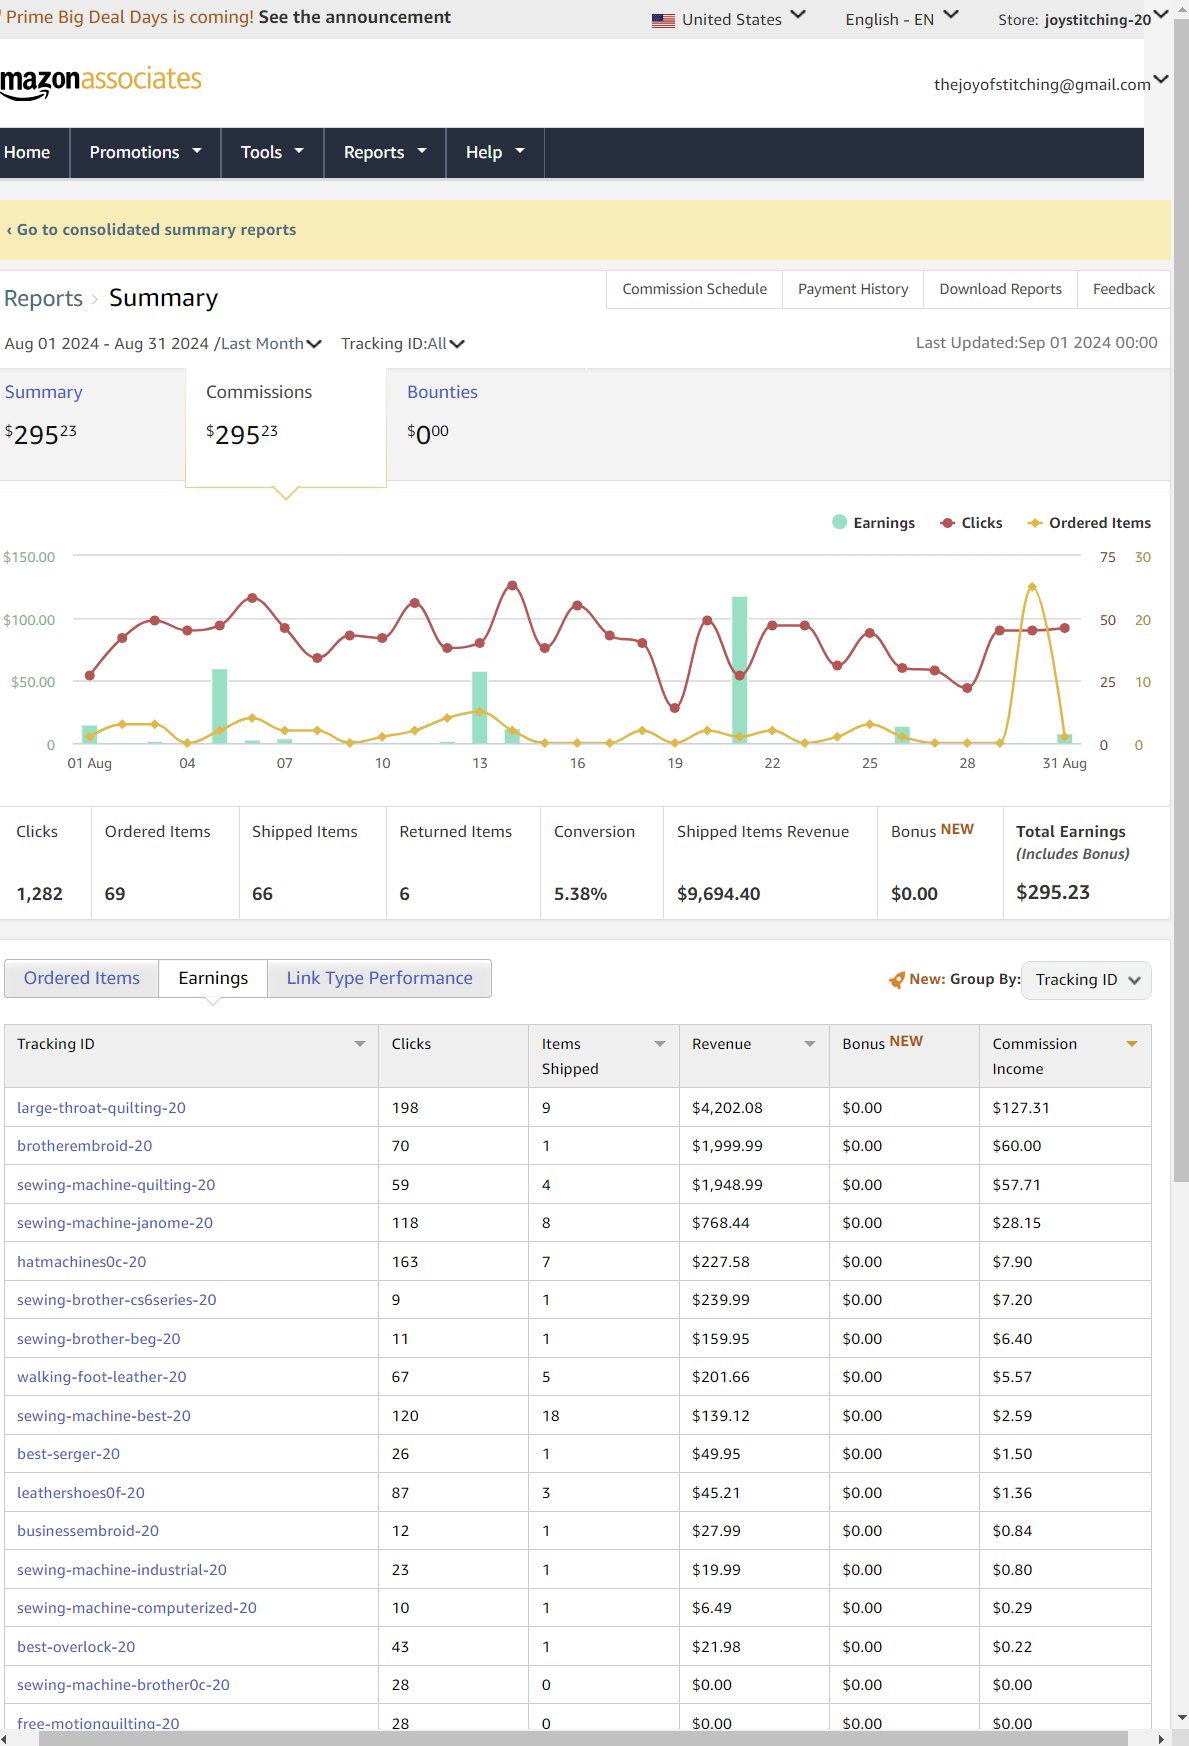This screenshot has width=1189, height=1746.
Task: Open the English - EN language dropdown
Action: click(x=902, y=19)
